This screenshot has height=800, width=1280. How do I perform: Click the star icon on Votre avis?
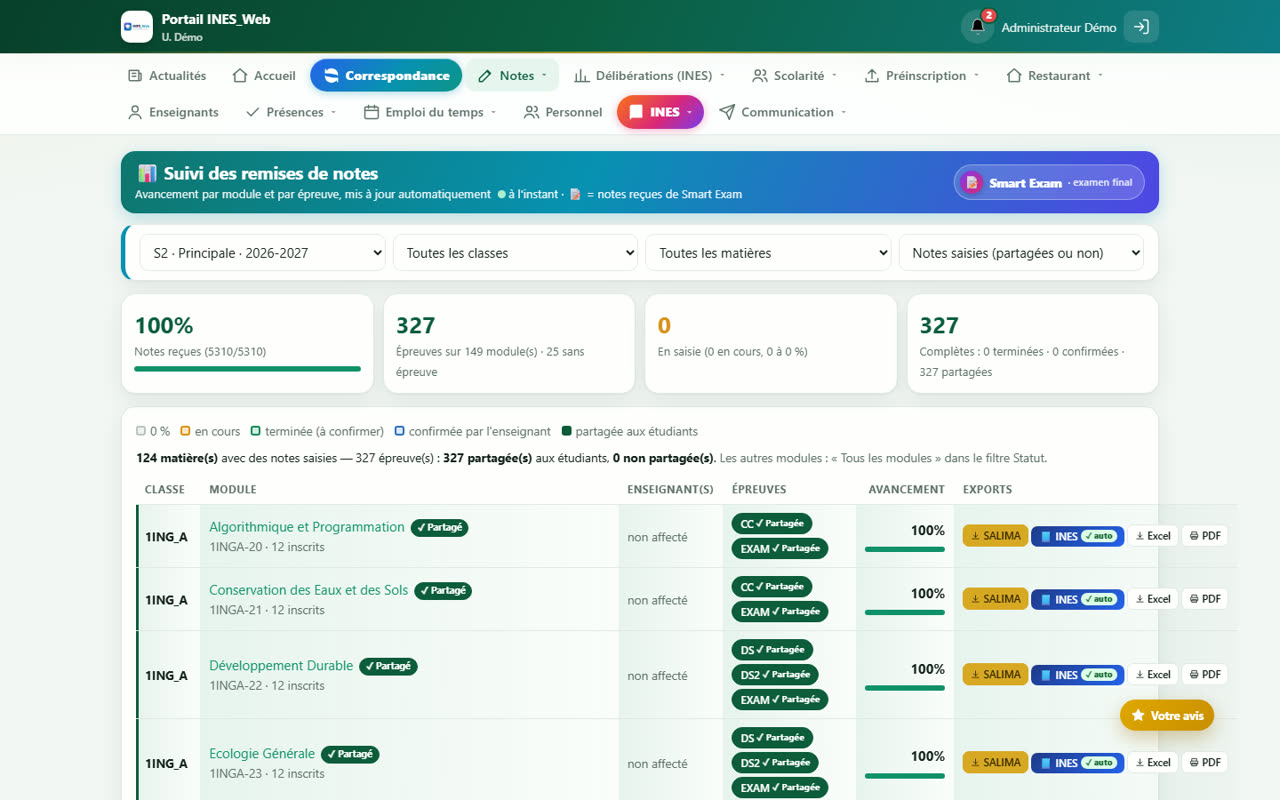(1138, 716)
